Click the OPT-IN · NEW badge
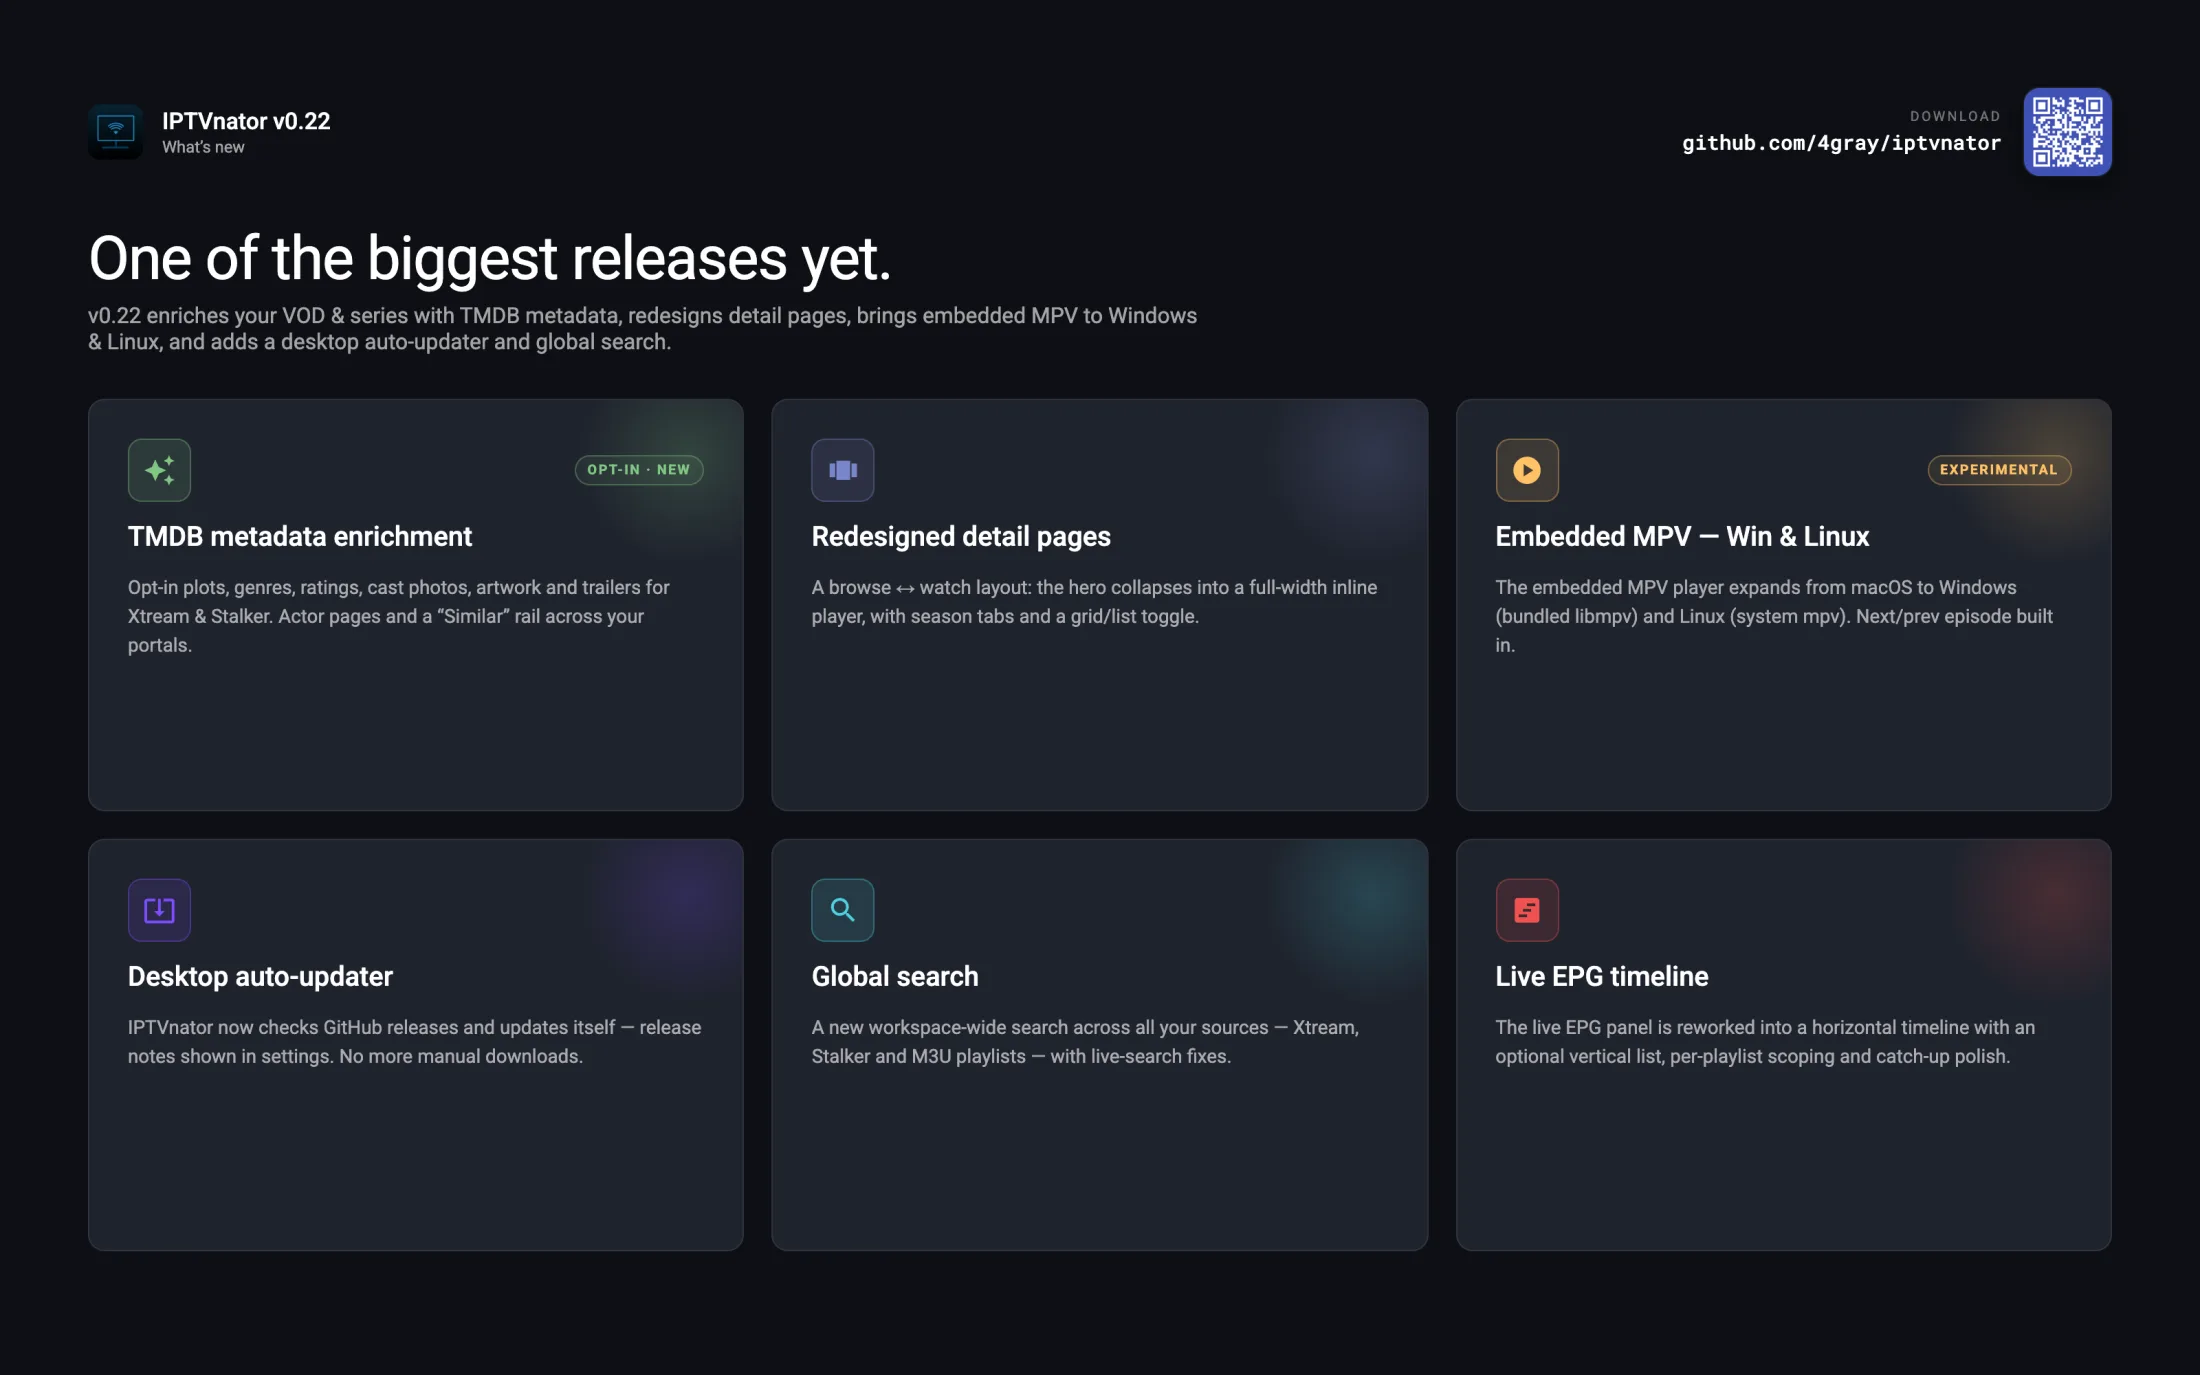Viewport: 2200px width, 1375px height. click(639, 470)
